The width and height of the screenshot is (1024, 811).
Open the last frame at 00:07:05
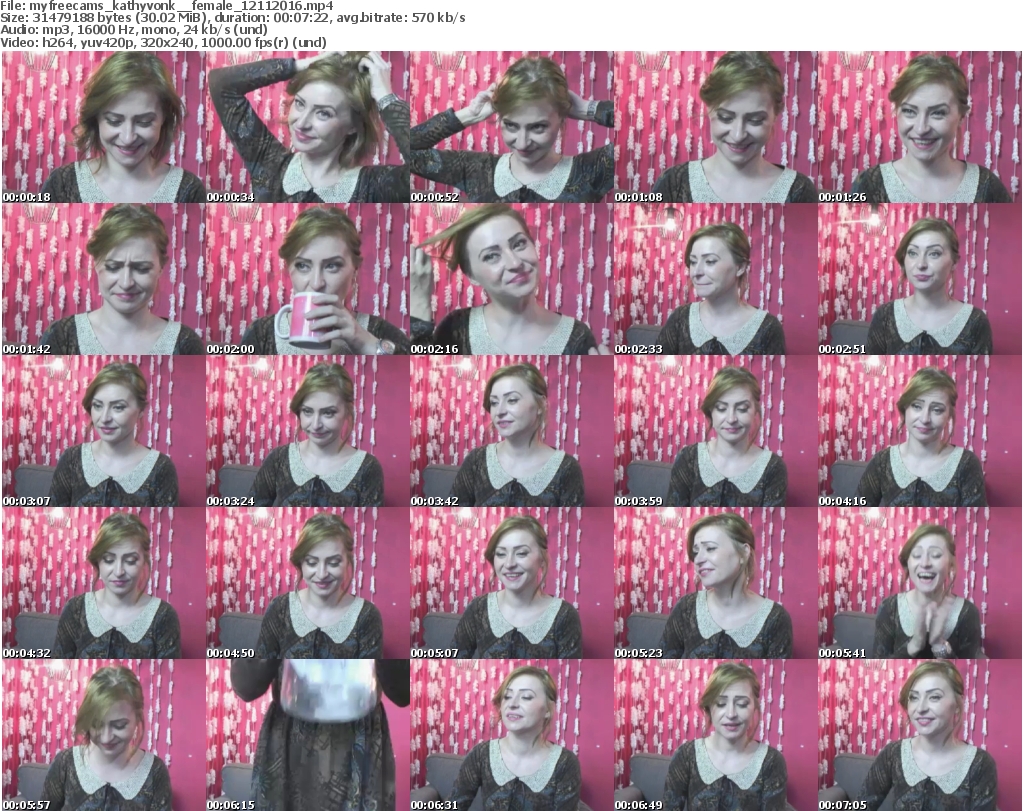919,735
